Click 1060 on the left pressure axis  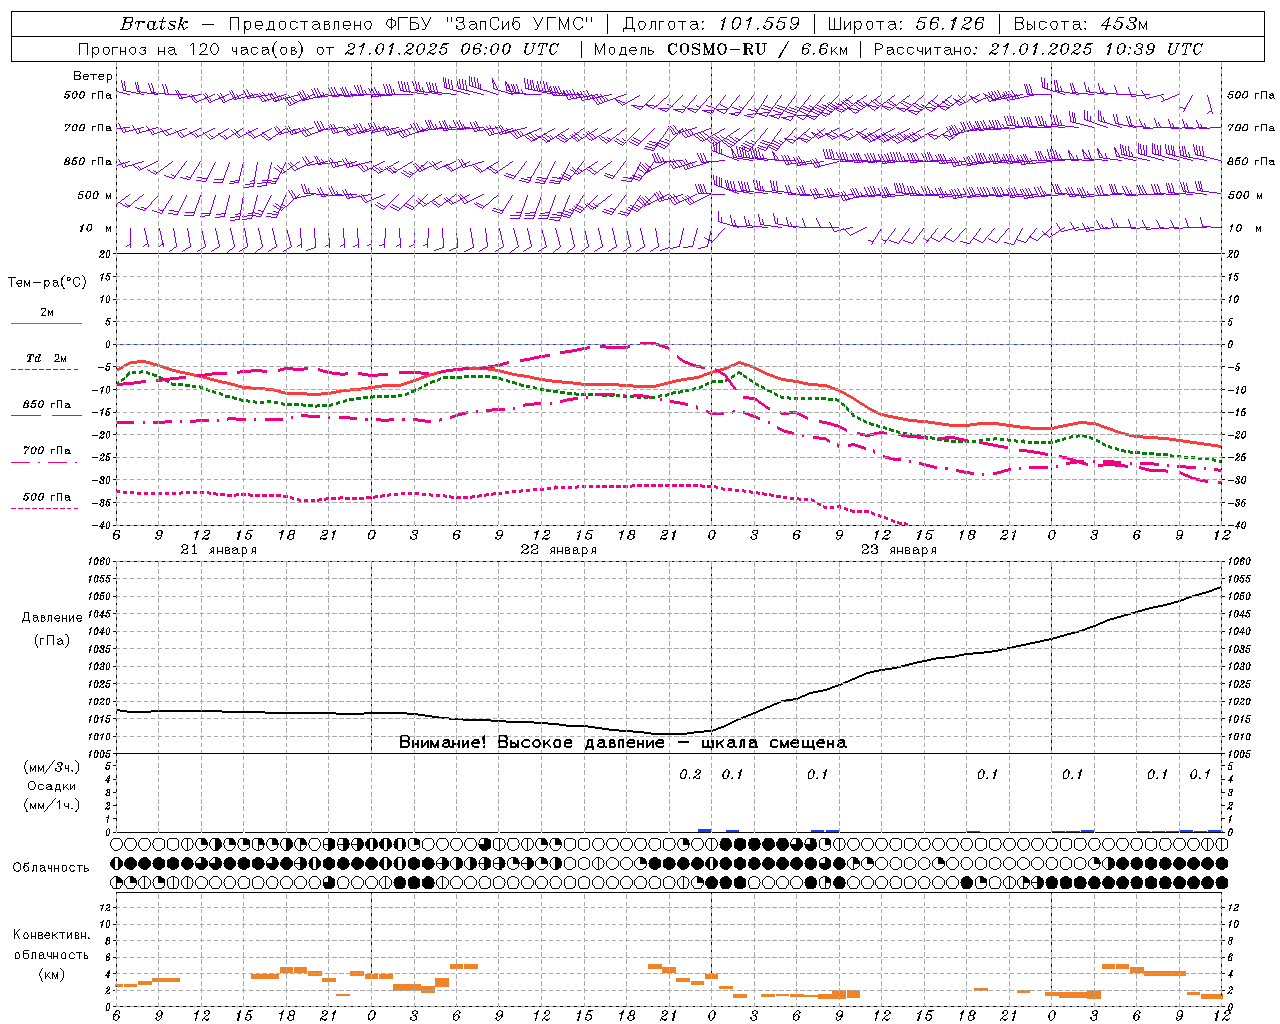click(x=101, y=562)
